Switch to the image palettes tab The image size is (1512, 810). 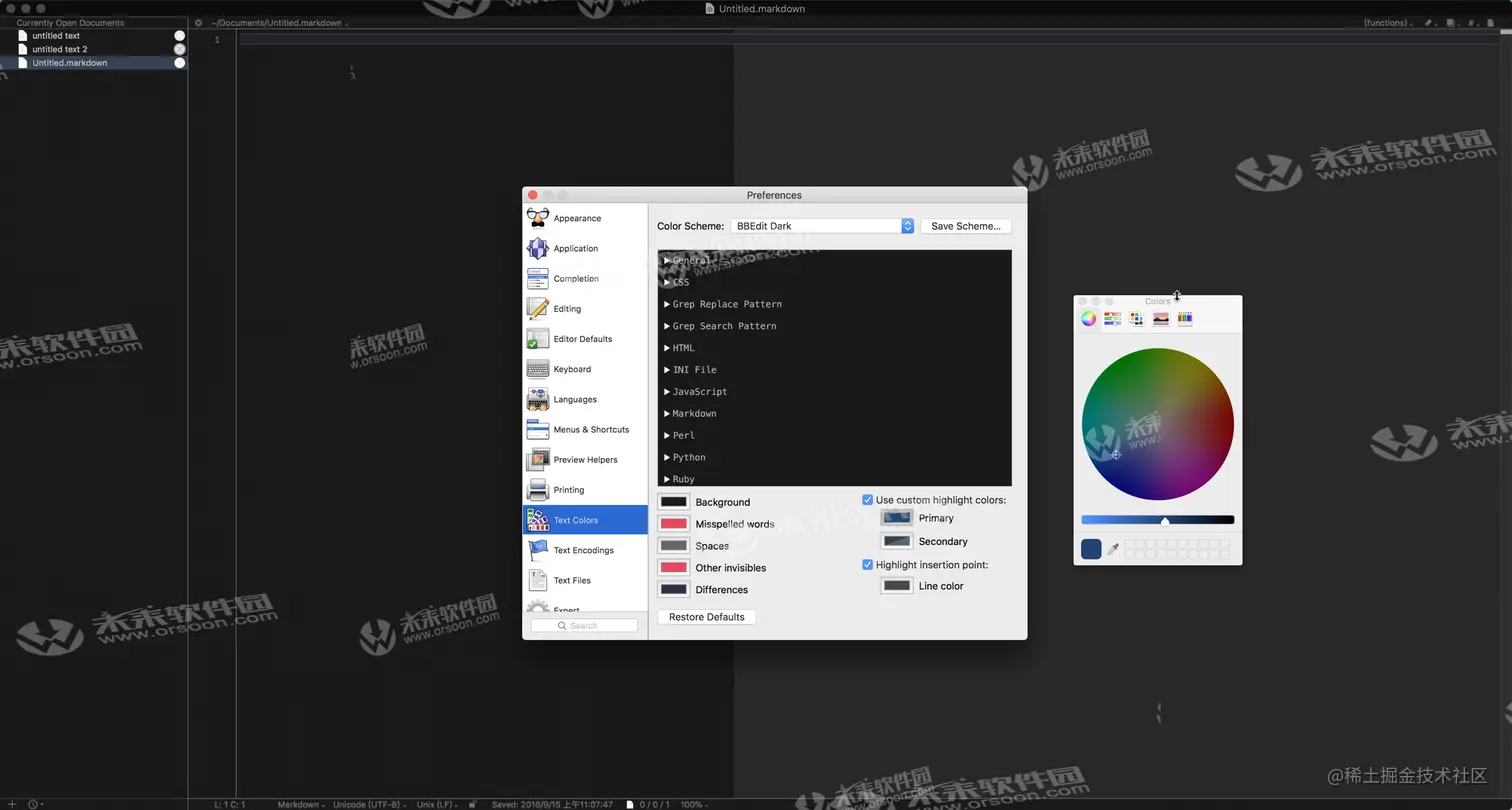[x=1161, y=319]
